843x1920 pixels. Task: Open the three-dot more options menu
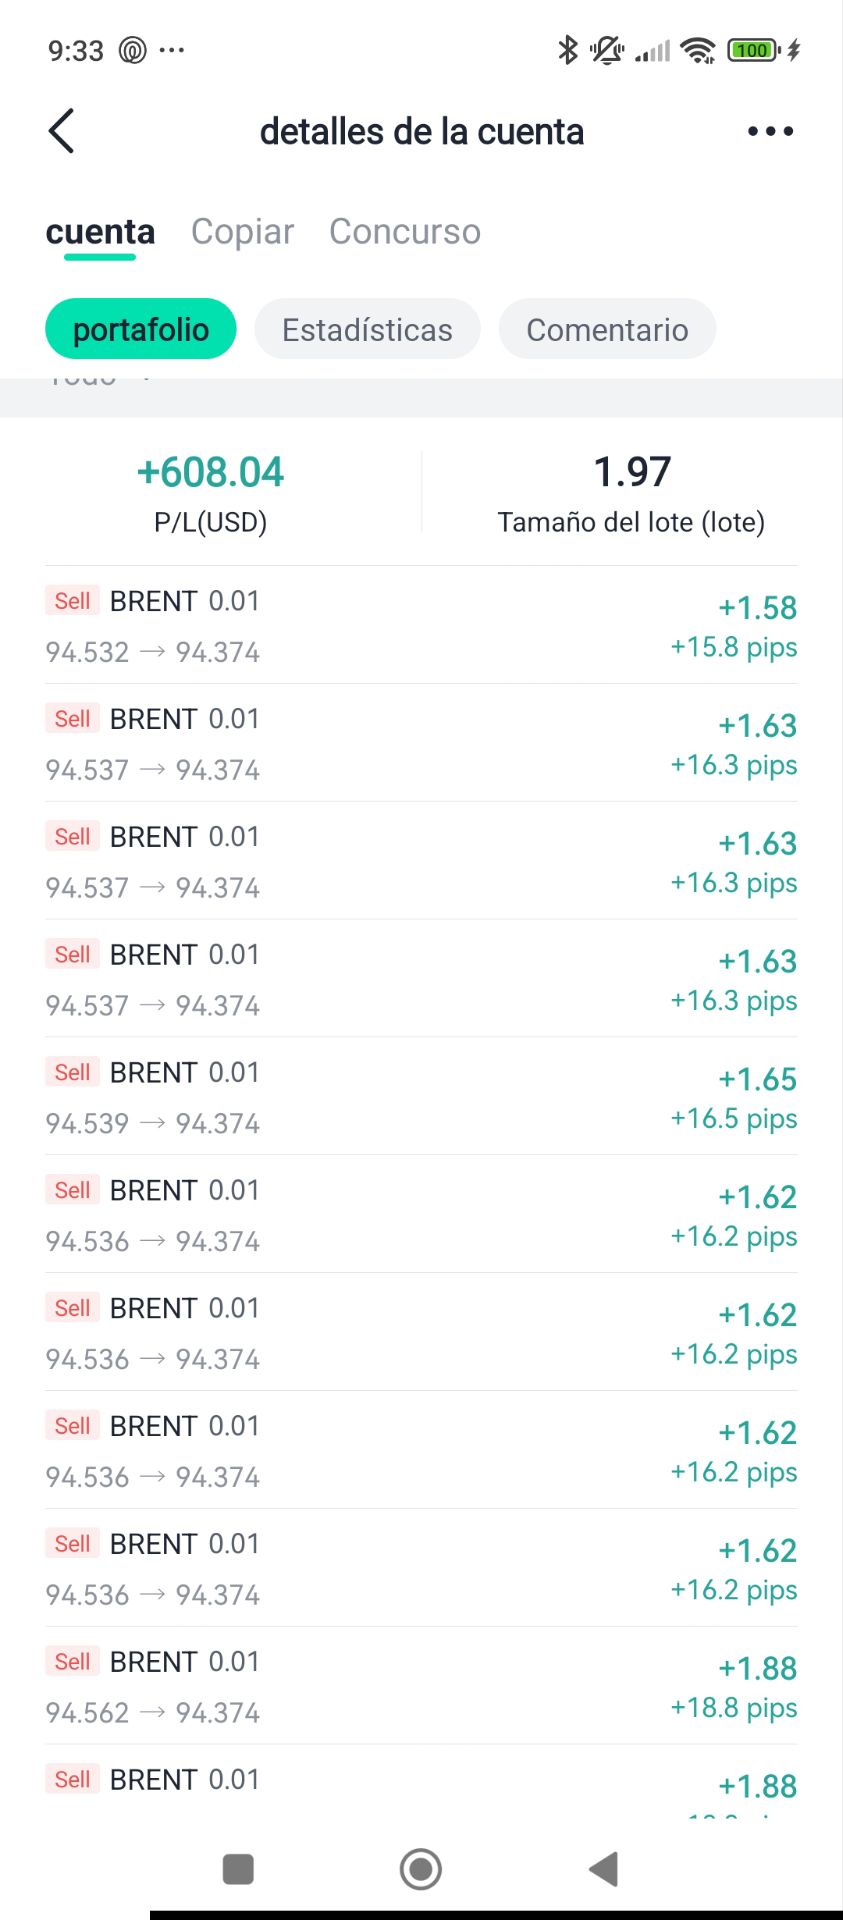(770, 131)
